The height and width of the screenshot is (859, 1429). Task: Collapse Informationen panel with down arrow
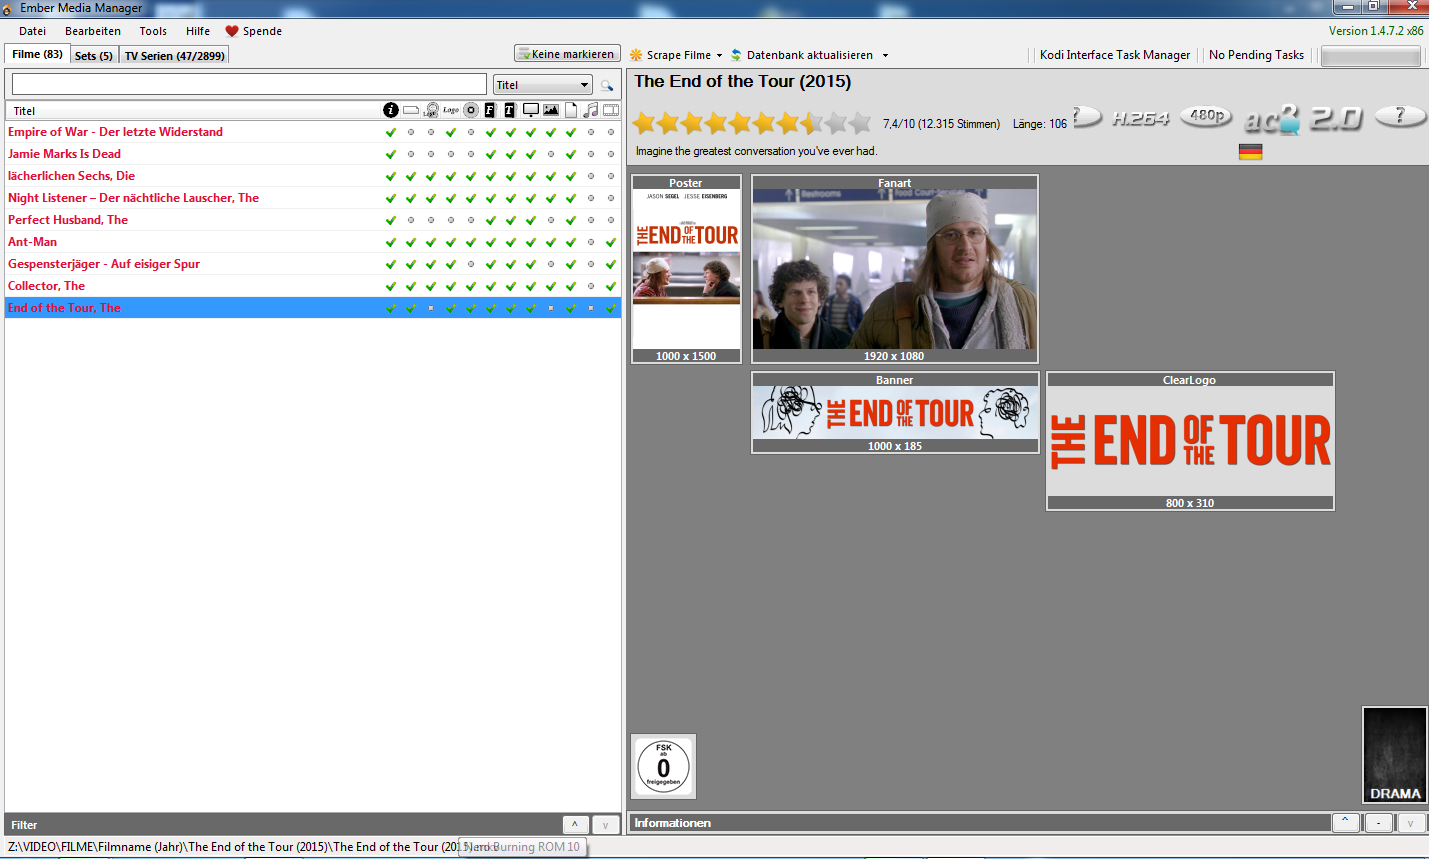pos(1411,822)
